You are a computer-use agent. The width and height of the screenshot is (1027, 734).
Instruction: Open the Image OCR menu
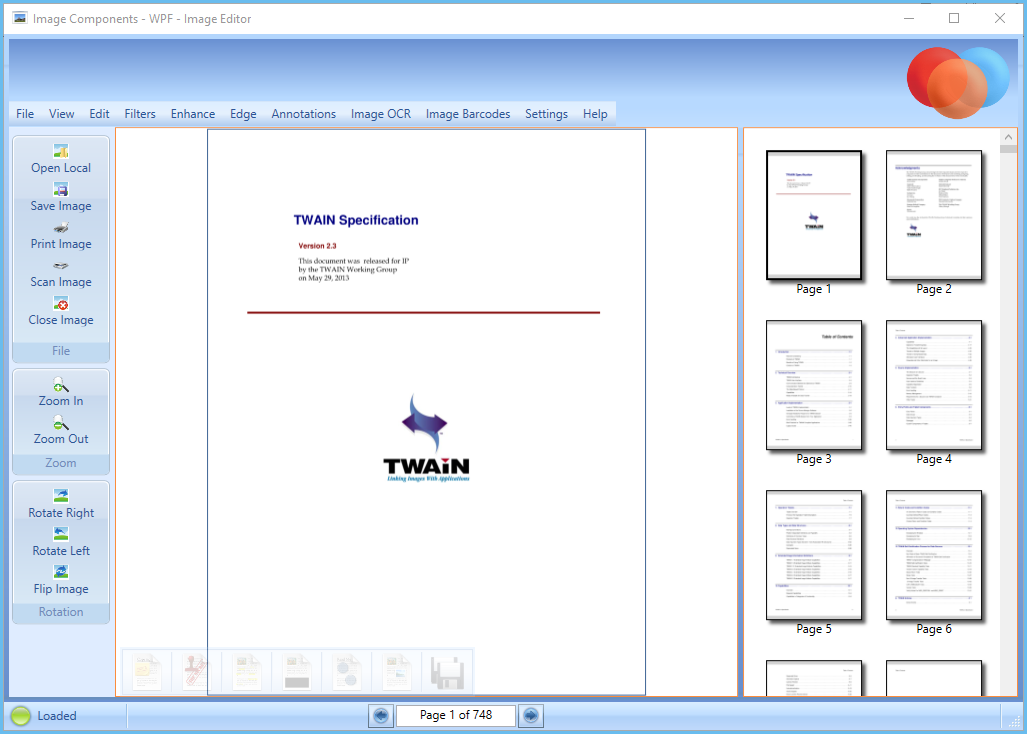[381, 114]
